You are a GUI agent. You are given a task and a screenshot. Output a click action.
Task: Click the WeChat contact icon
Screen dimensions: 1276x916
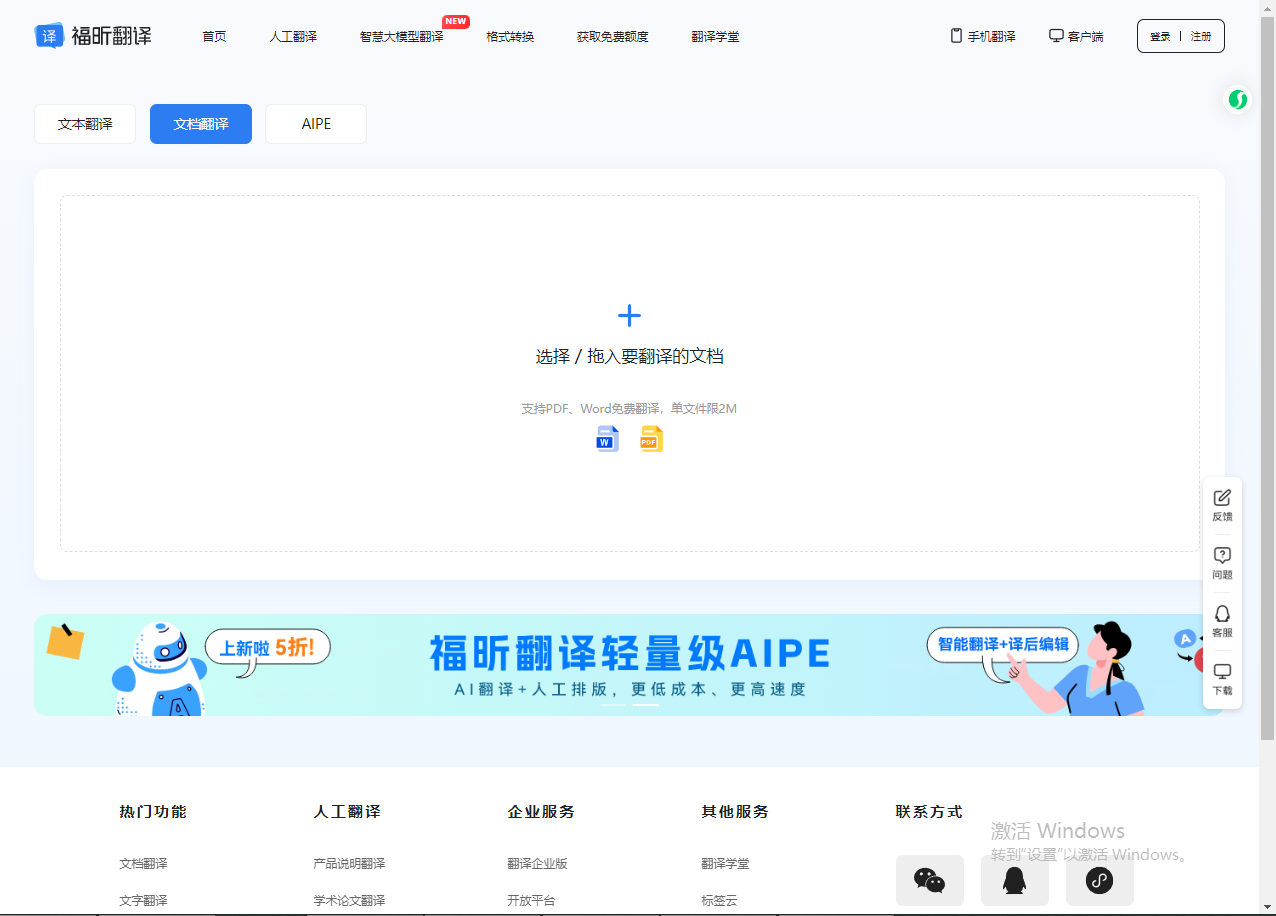click(930, 880)
